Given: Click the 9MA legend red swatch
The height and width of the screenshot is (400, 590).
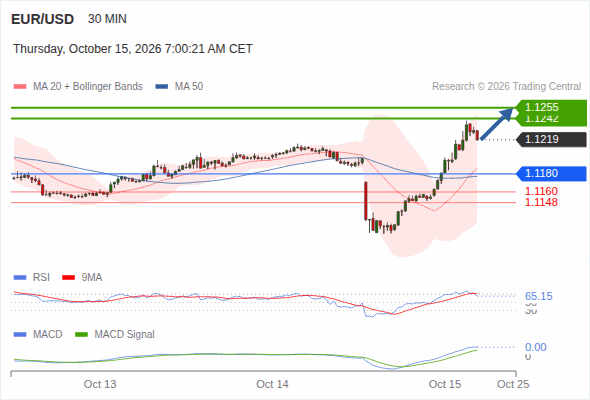Looking at the screenshot, I should tap(68, 278).
